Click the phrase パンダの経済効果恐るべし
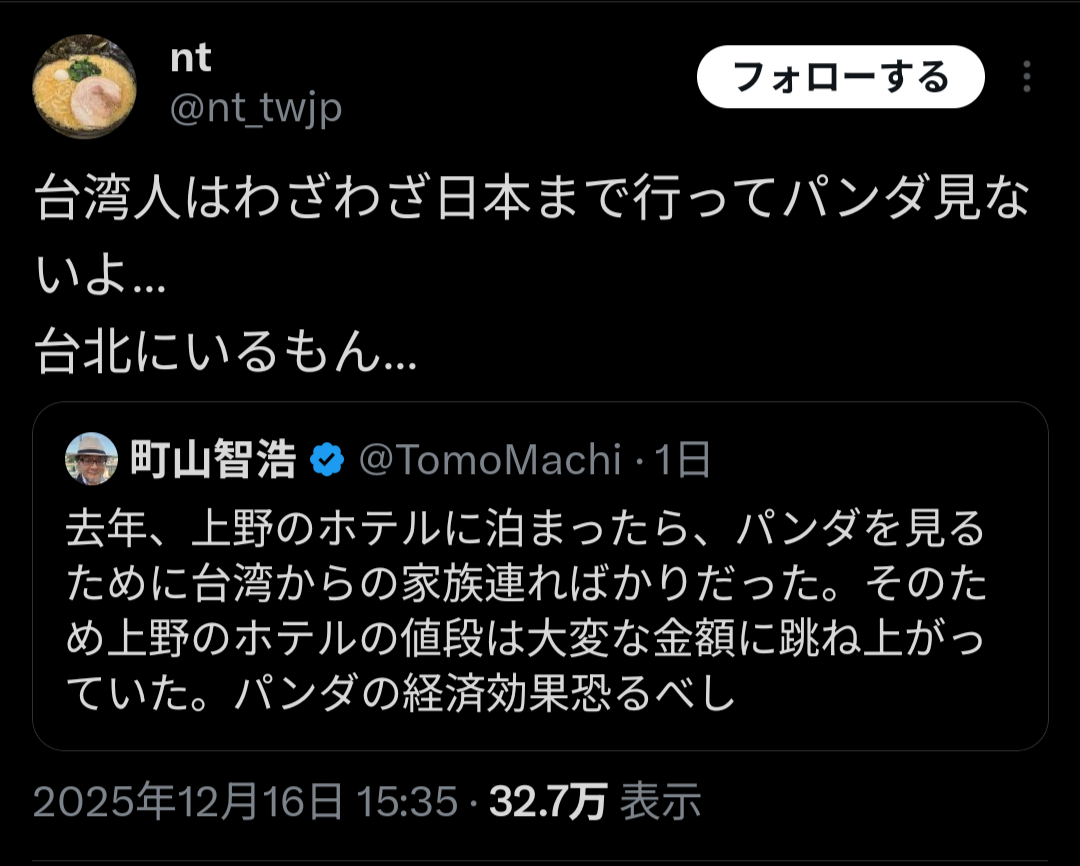This screenshot has height=866, width=1080. tap(486, 693)
